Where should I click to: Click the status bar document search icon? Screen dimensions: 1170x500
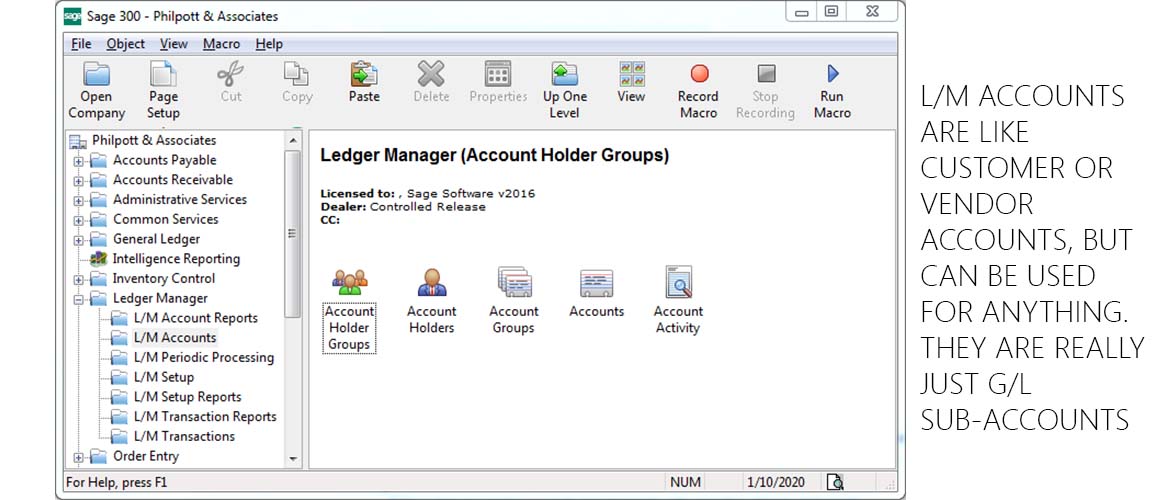click(835, 482)
